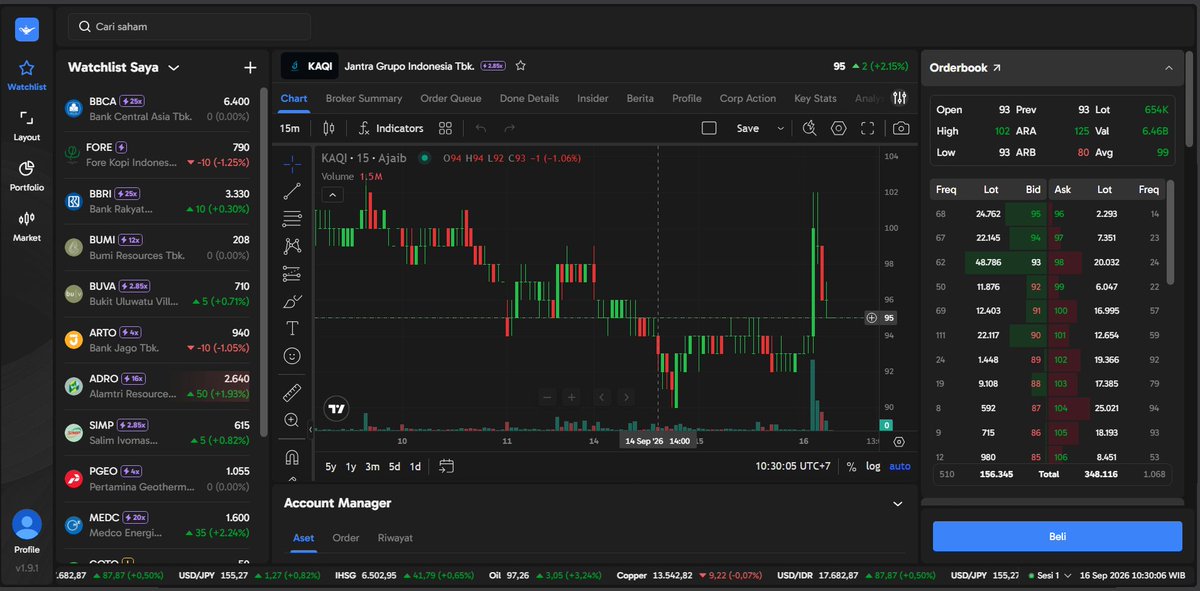1200x591 pixels.
Task: Pop out the Orderbook with the arrow icon
Action: [x=996, y=68]
